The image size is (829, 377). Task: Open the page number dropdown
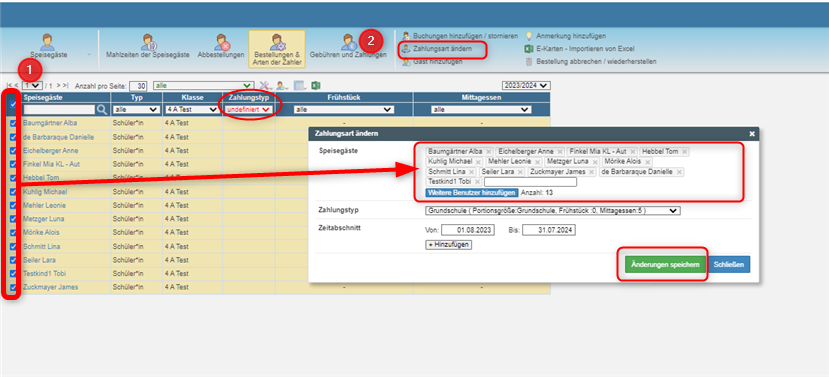click(x=32, y=85)
